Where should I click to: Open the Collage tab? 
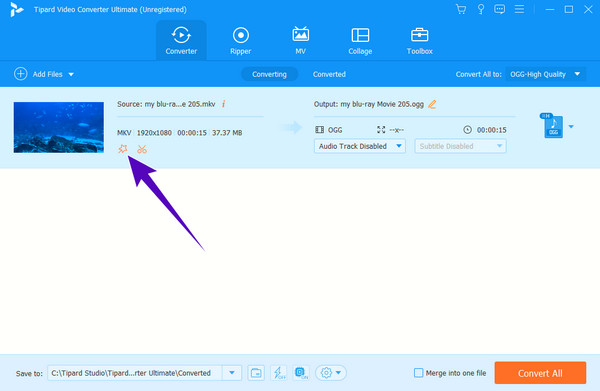[360, 40]
